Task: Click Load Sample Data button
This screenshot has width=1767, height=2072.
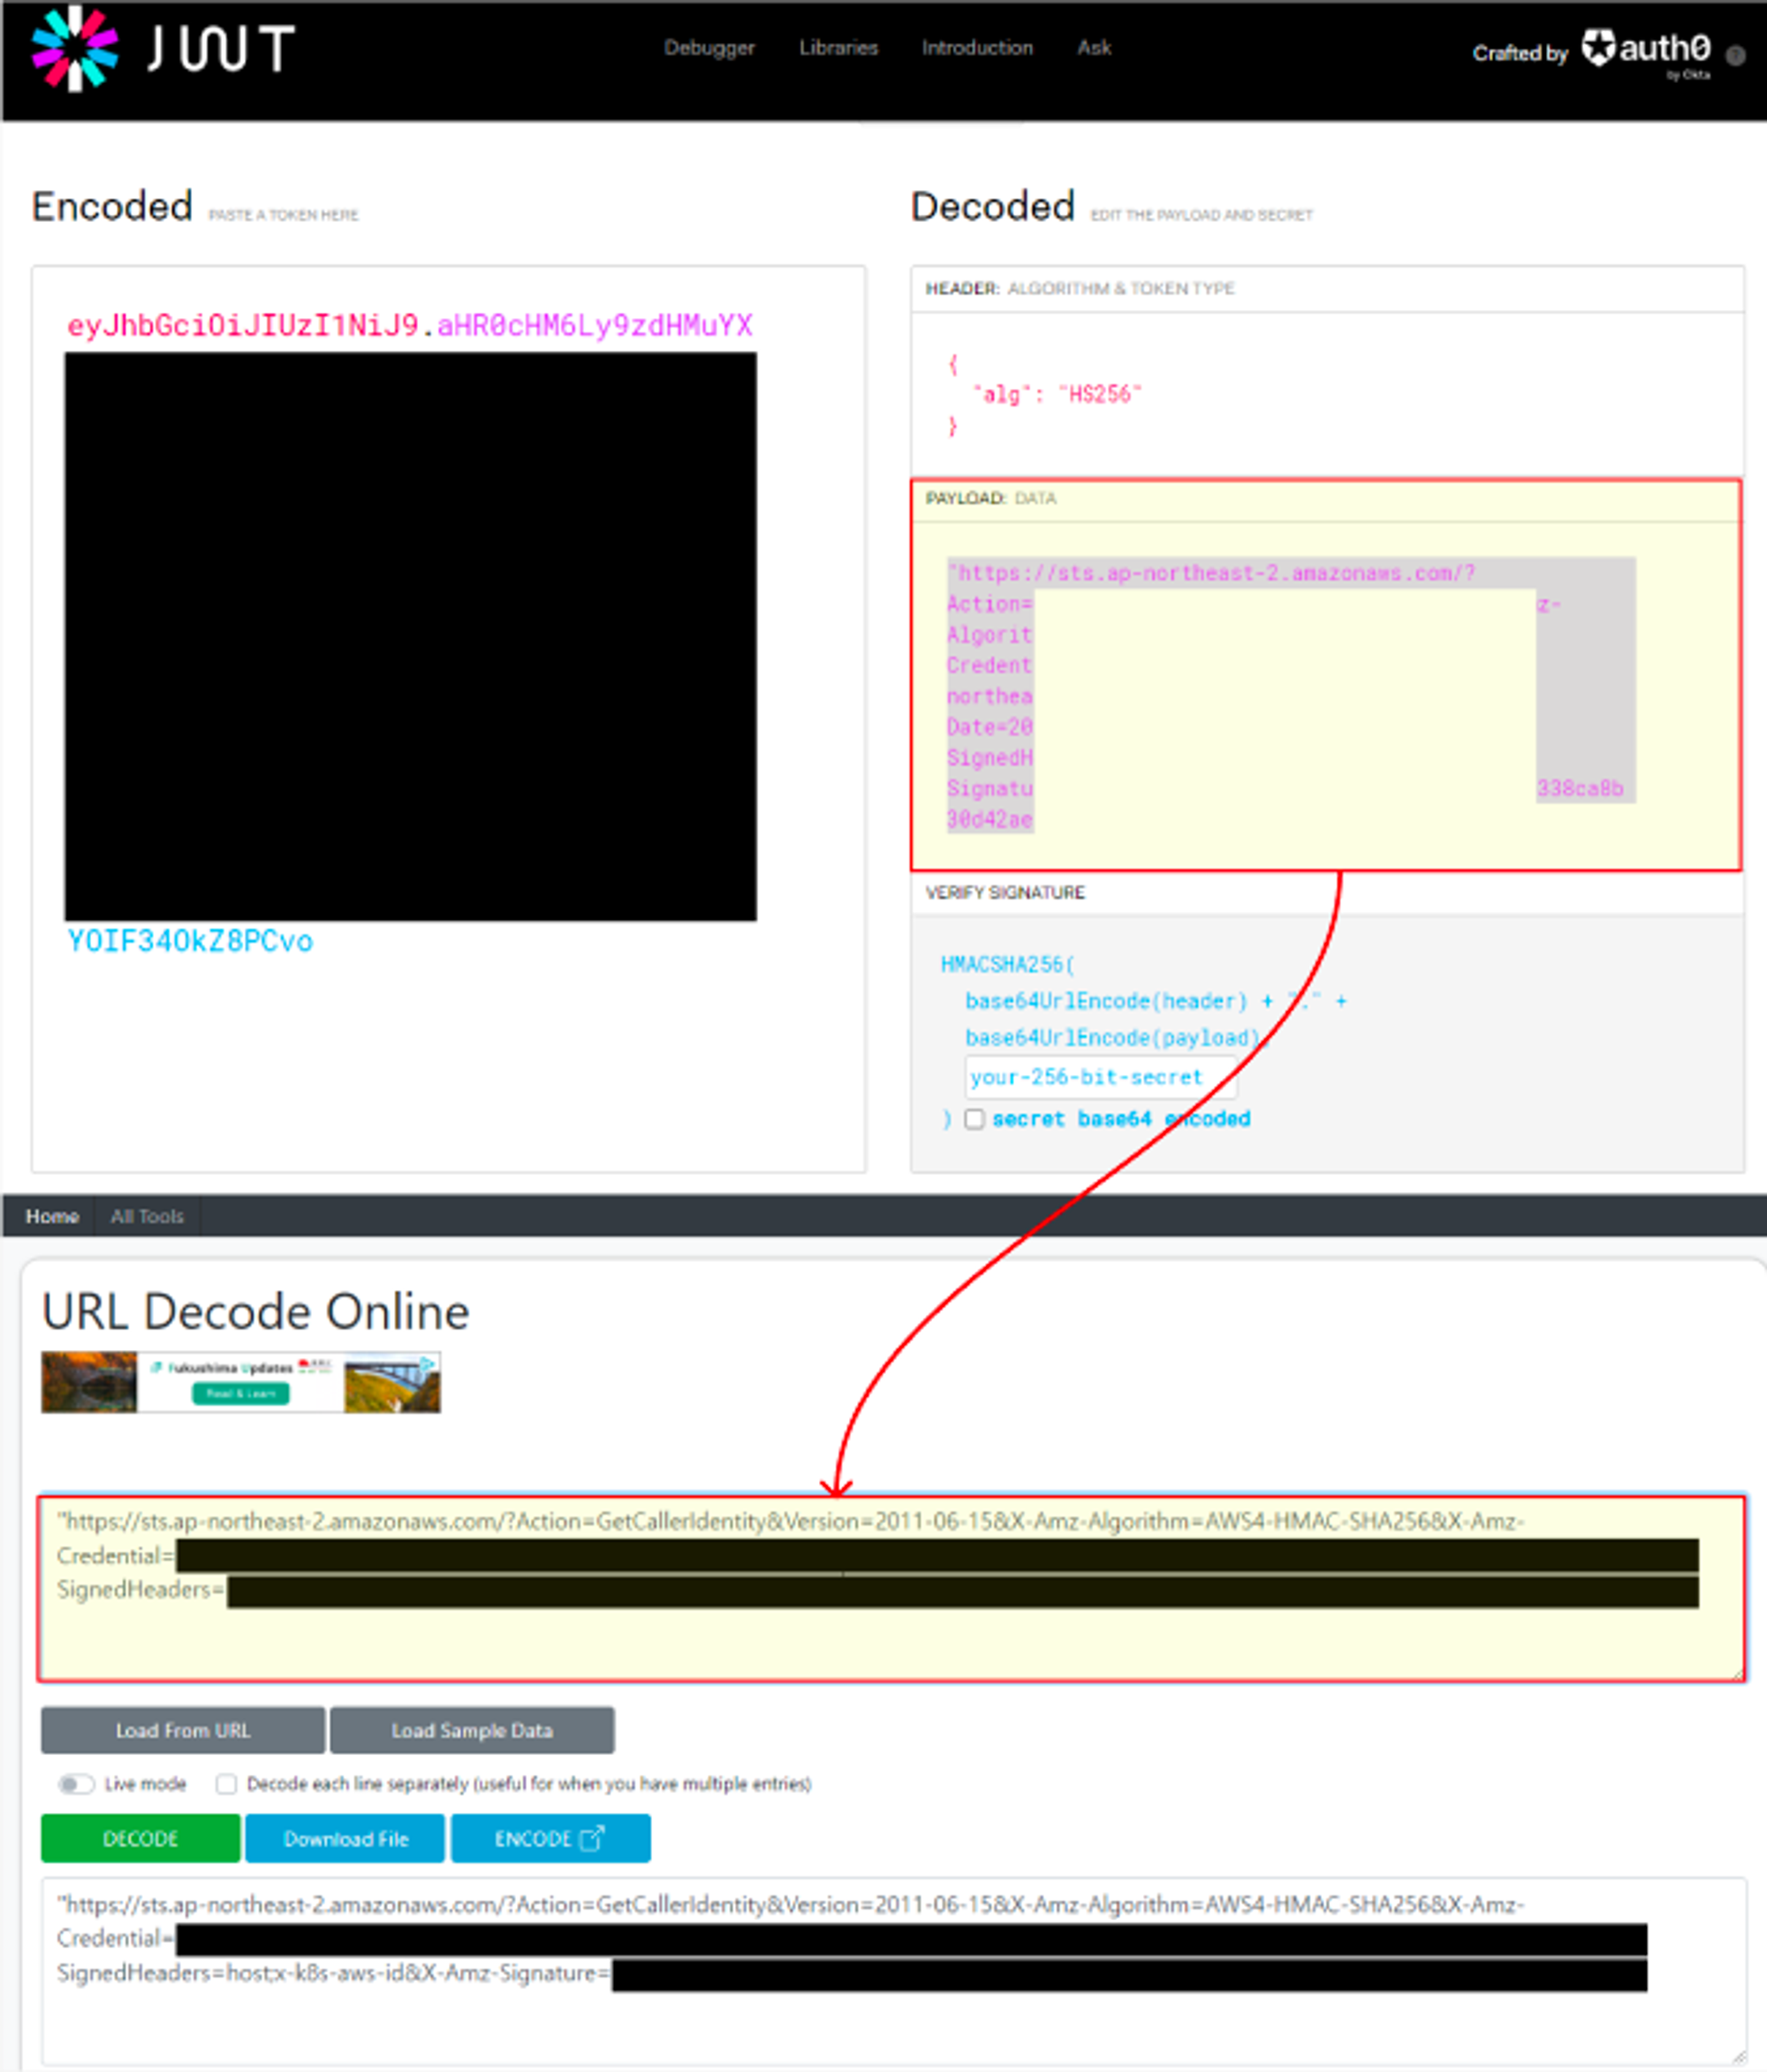Action: [x=472, y=1730]
